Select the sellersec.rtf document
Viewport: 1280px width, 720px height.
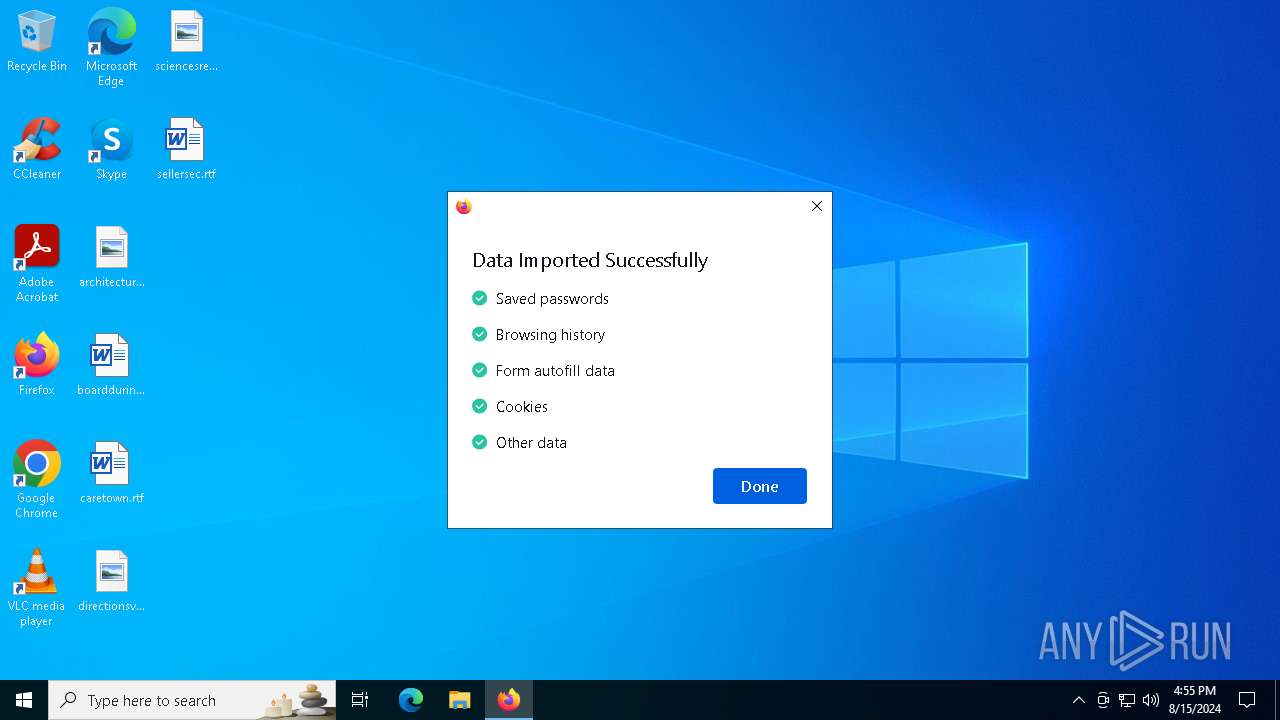coord(186,150)
